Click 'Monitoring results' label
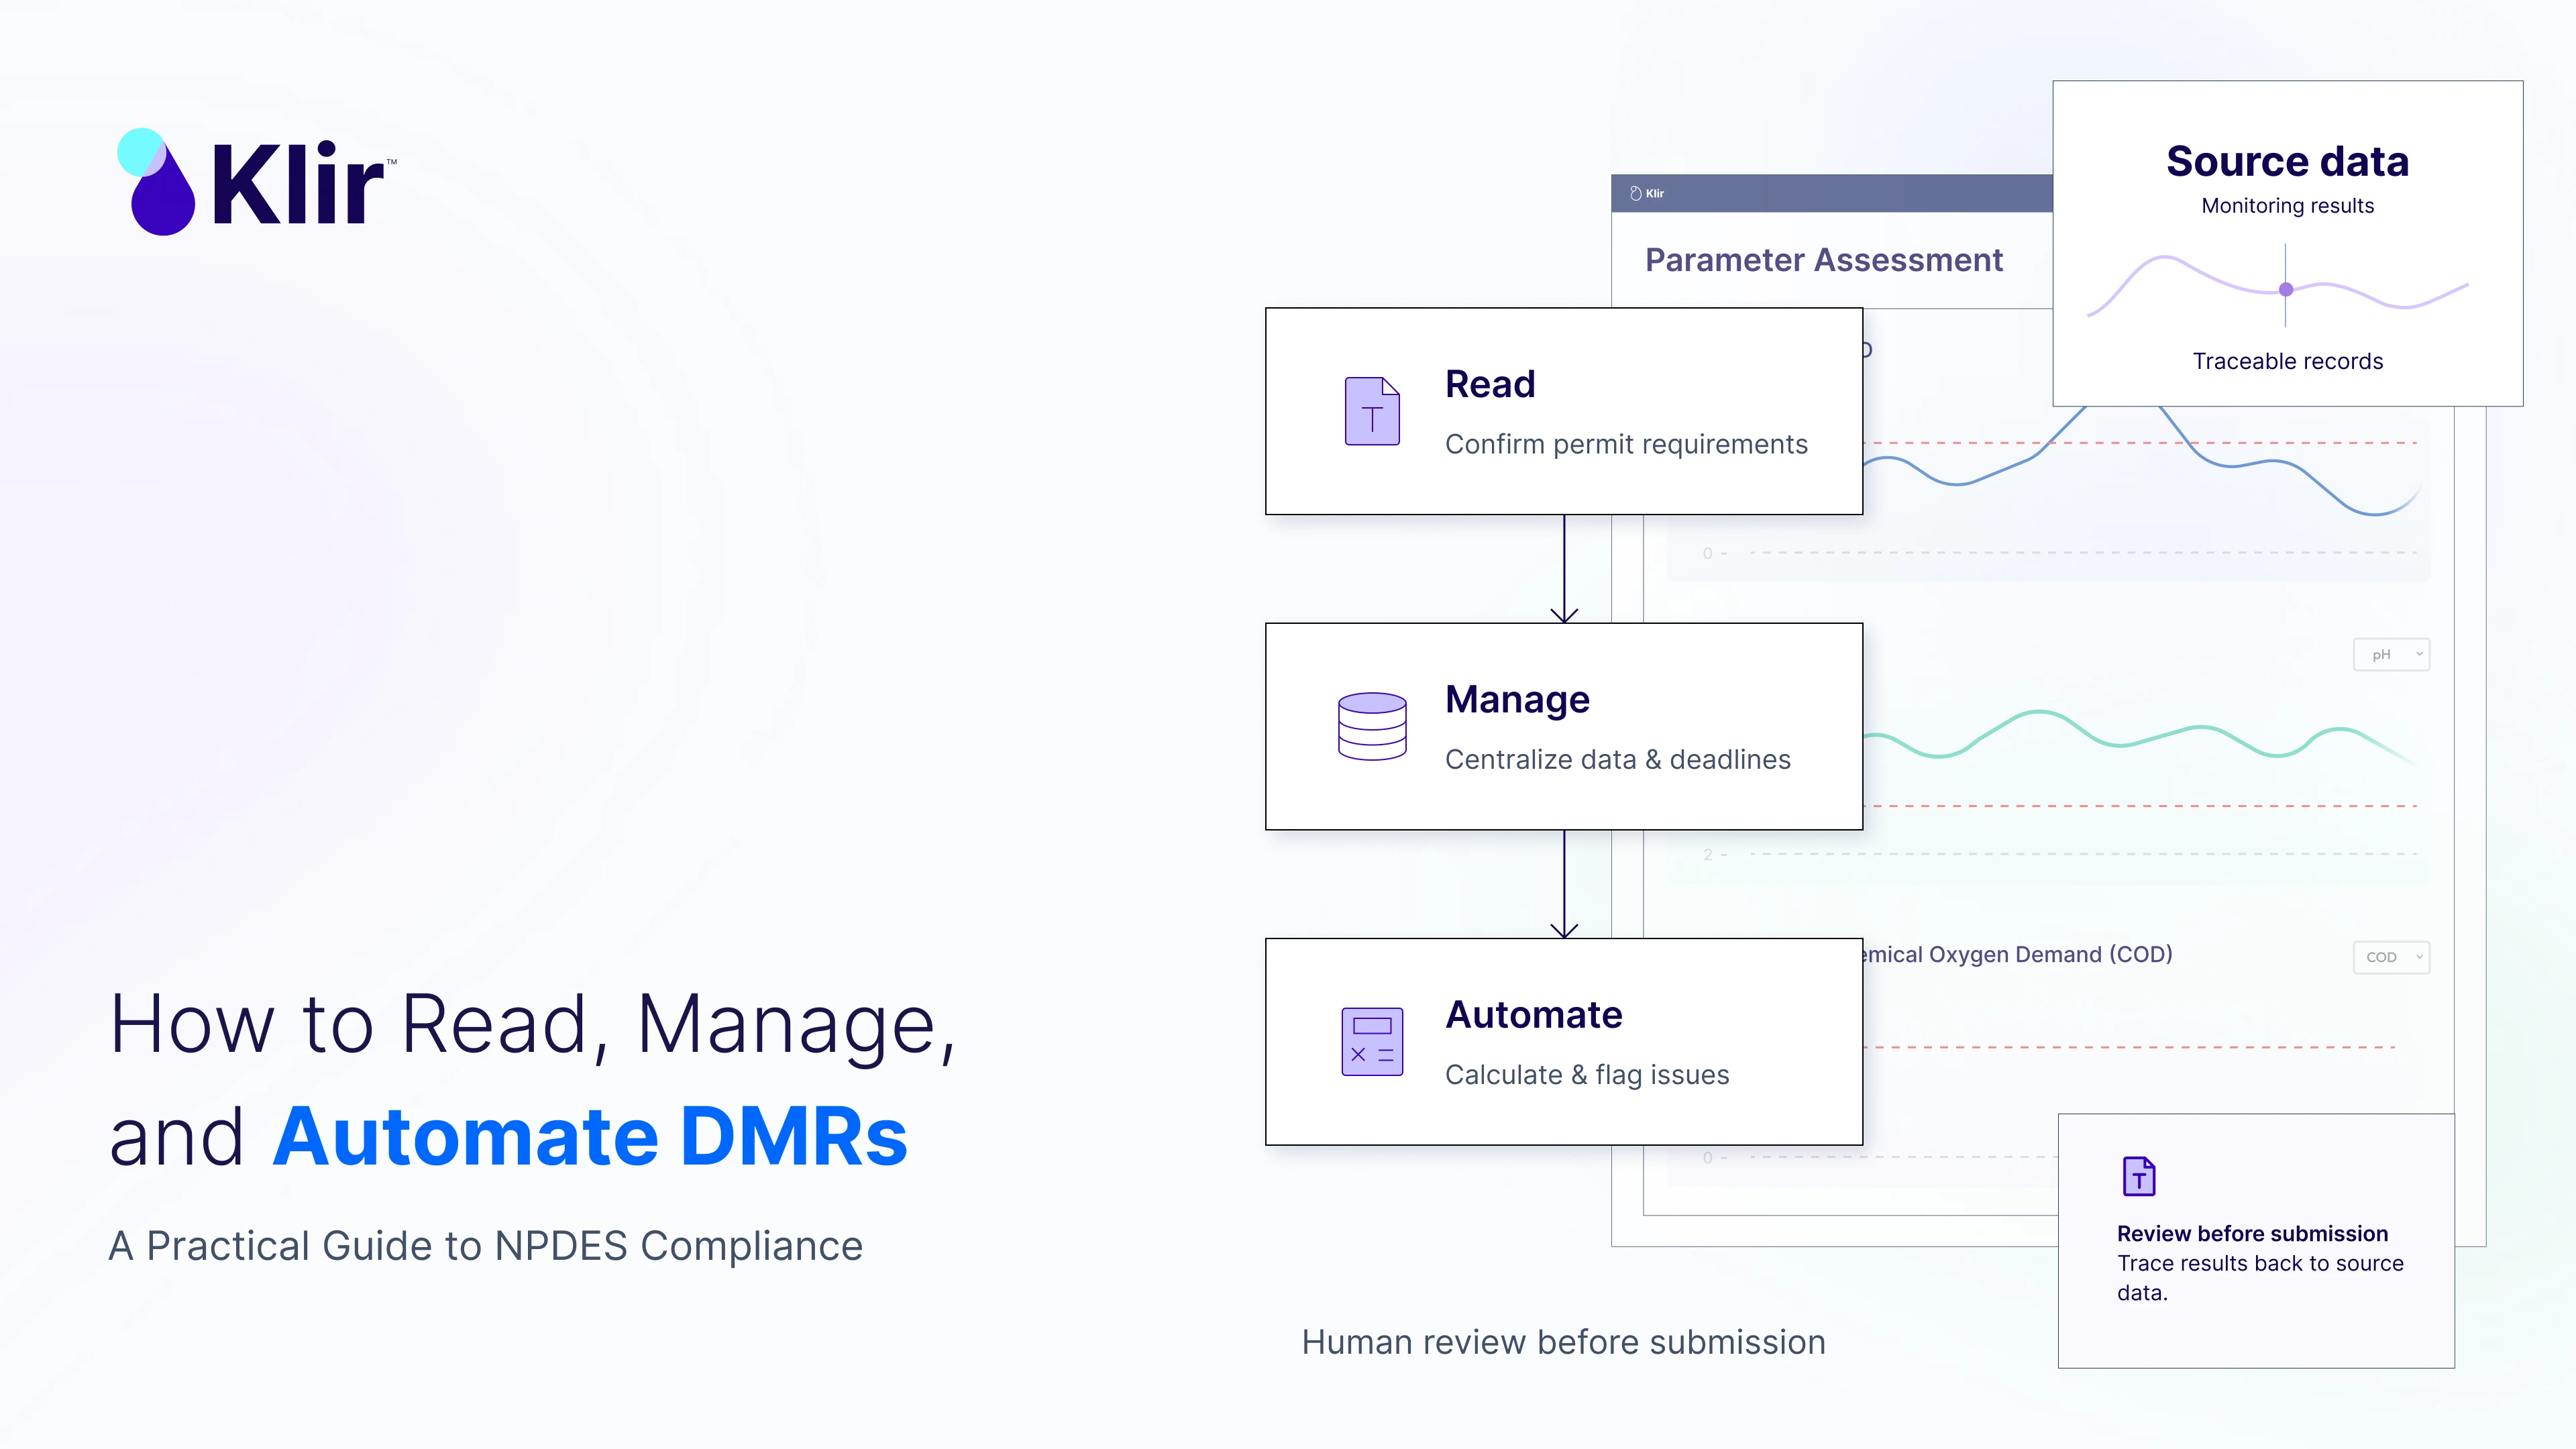 point(2288,206)
